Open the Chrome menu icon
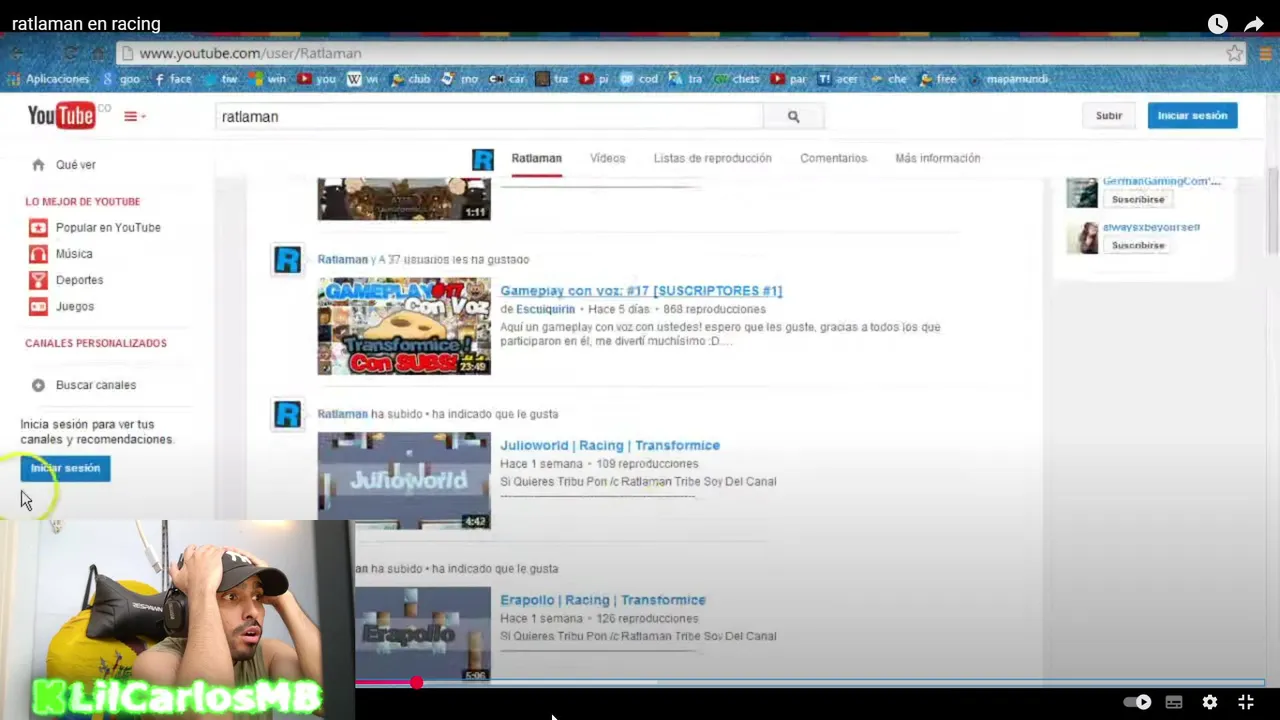The height and width of the screenshot is (720, 1280). pyautogui.click(x=1265, y=53)
